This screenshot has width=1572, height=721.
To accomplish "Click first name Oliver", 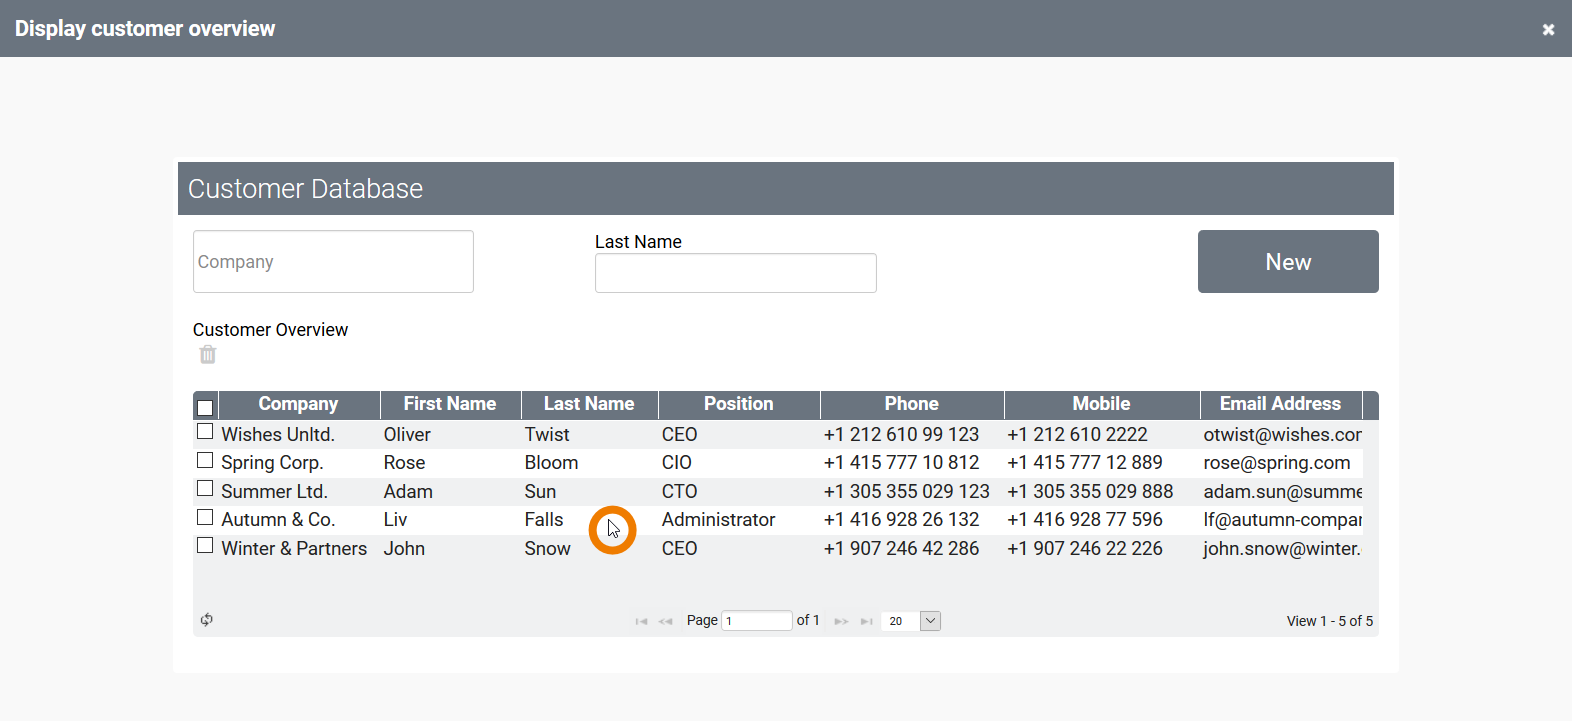I will tap(407, 435).
